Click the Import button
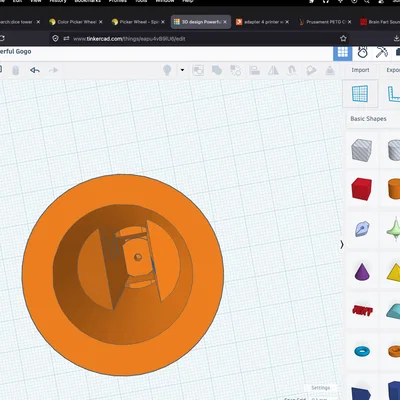400x400 pixels. (x=360, y=70)
